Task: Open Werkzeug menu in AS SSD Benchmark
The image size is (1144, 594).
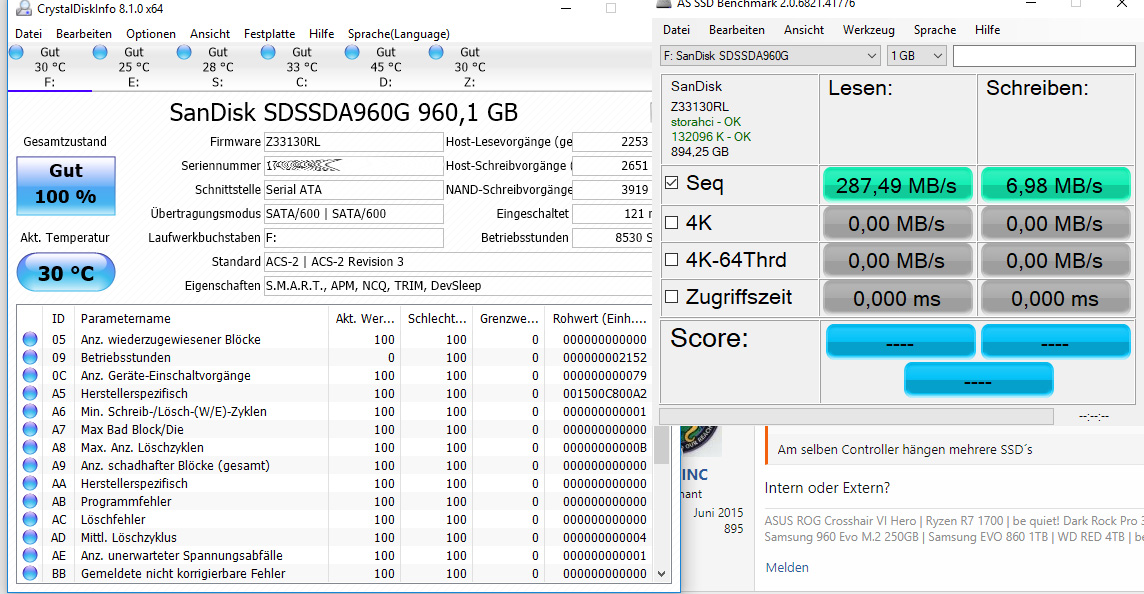Action: pos(869,30)
